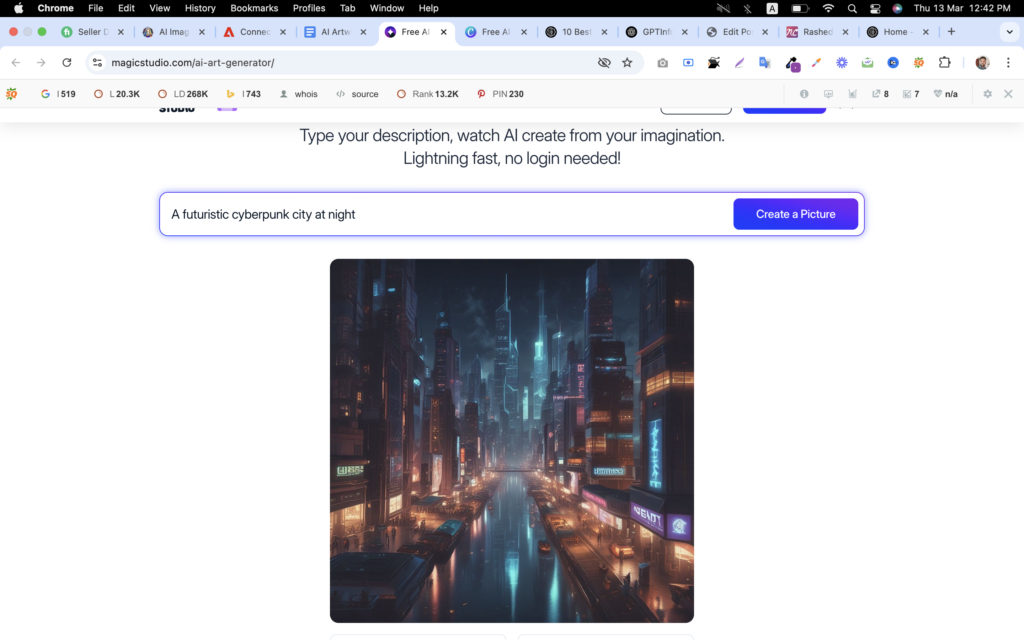This screenshot has width=1024, height=640.
Task: Click the browser forward arrow
Action: pos(41,63)
